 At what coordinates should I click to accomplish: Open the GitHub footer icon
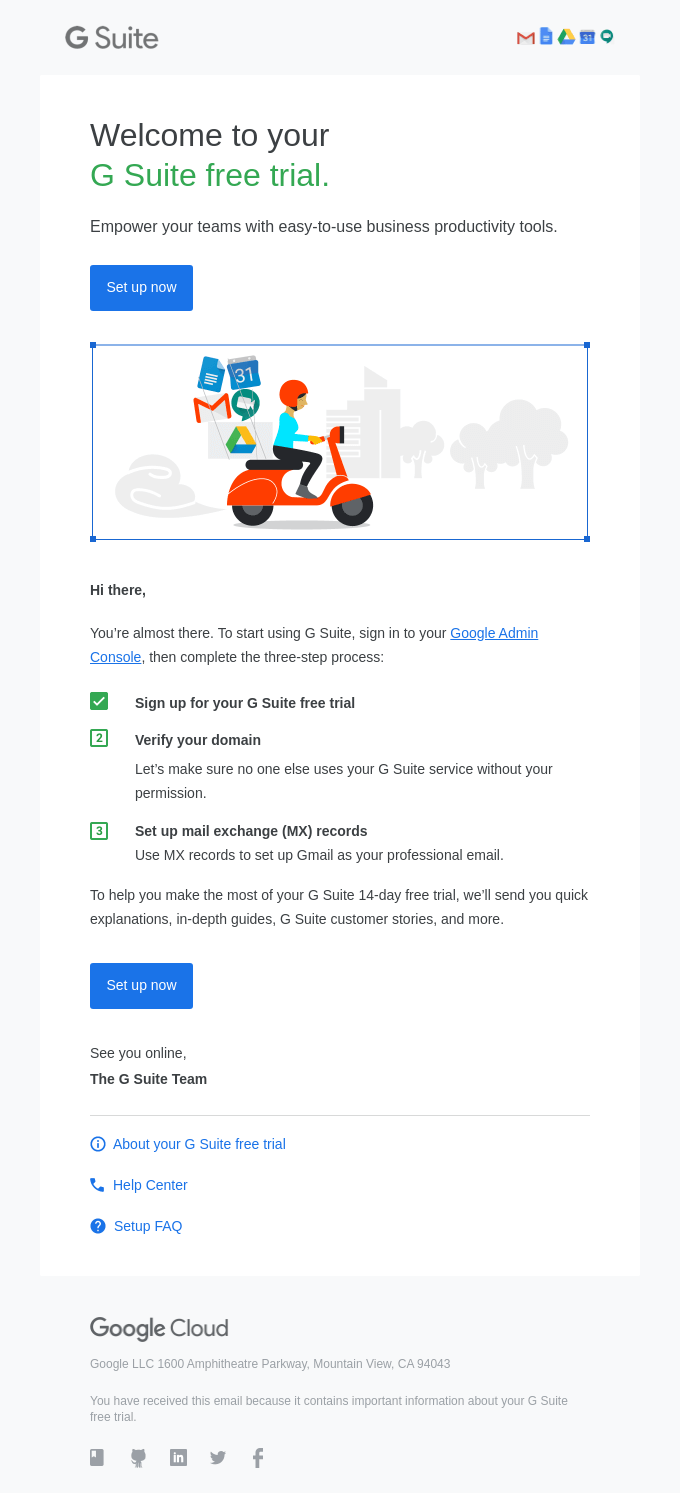(x=138, y=1458)
